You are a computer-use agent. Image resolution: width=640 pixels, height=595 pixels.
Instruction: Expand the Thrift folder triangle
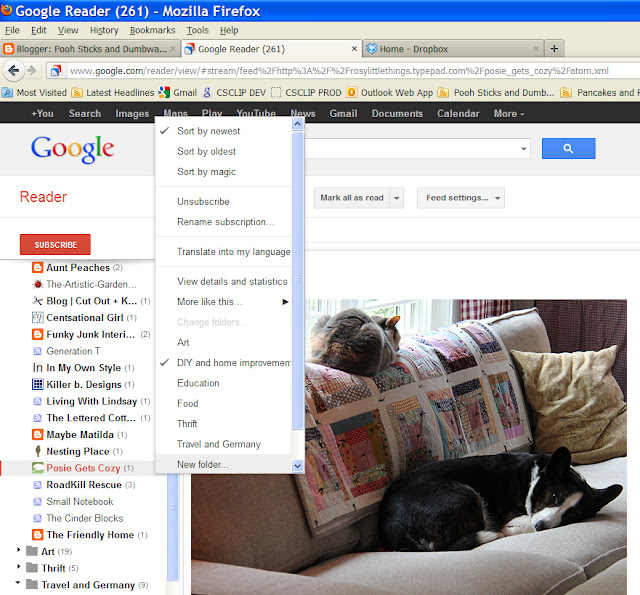(18, 567)
